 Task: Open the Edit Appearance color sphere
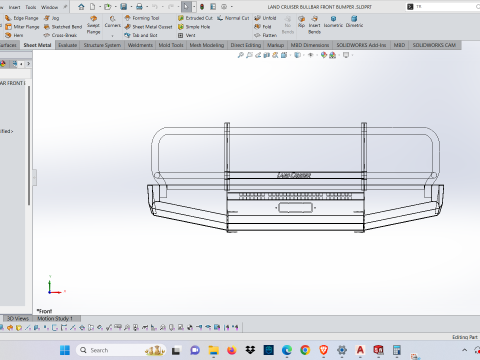click(323, 55)
